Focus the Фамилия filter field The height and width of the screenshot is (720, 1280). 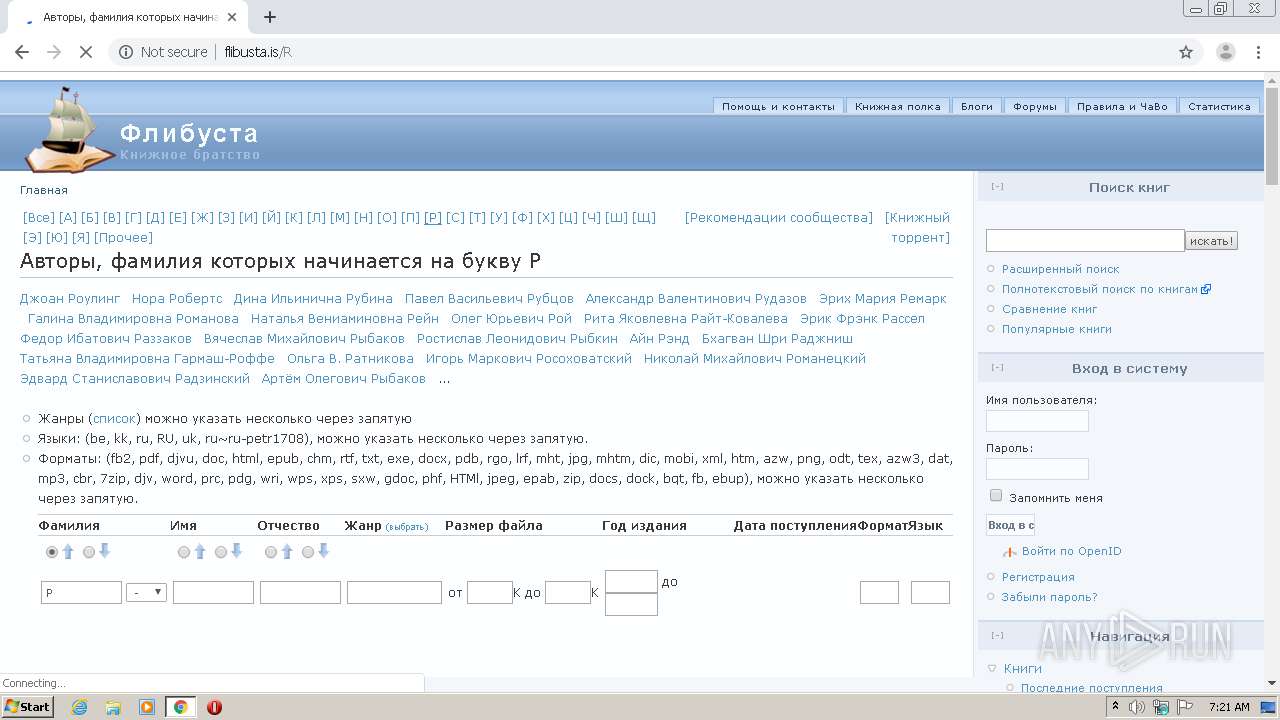(x=81, y=592)
